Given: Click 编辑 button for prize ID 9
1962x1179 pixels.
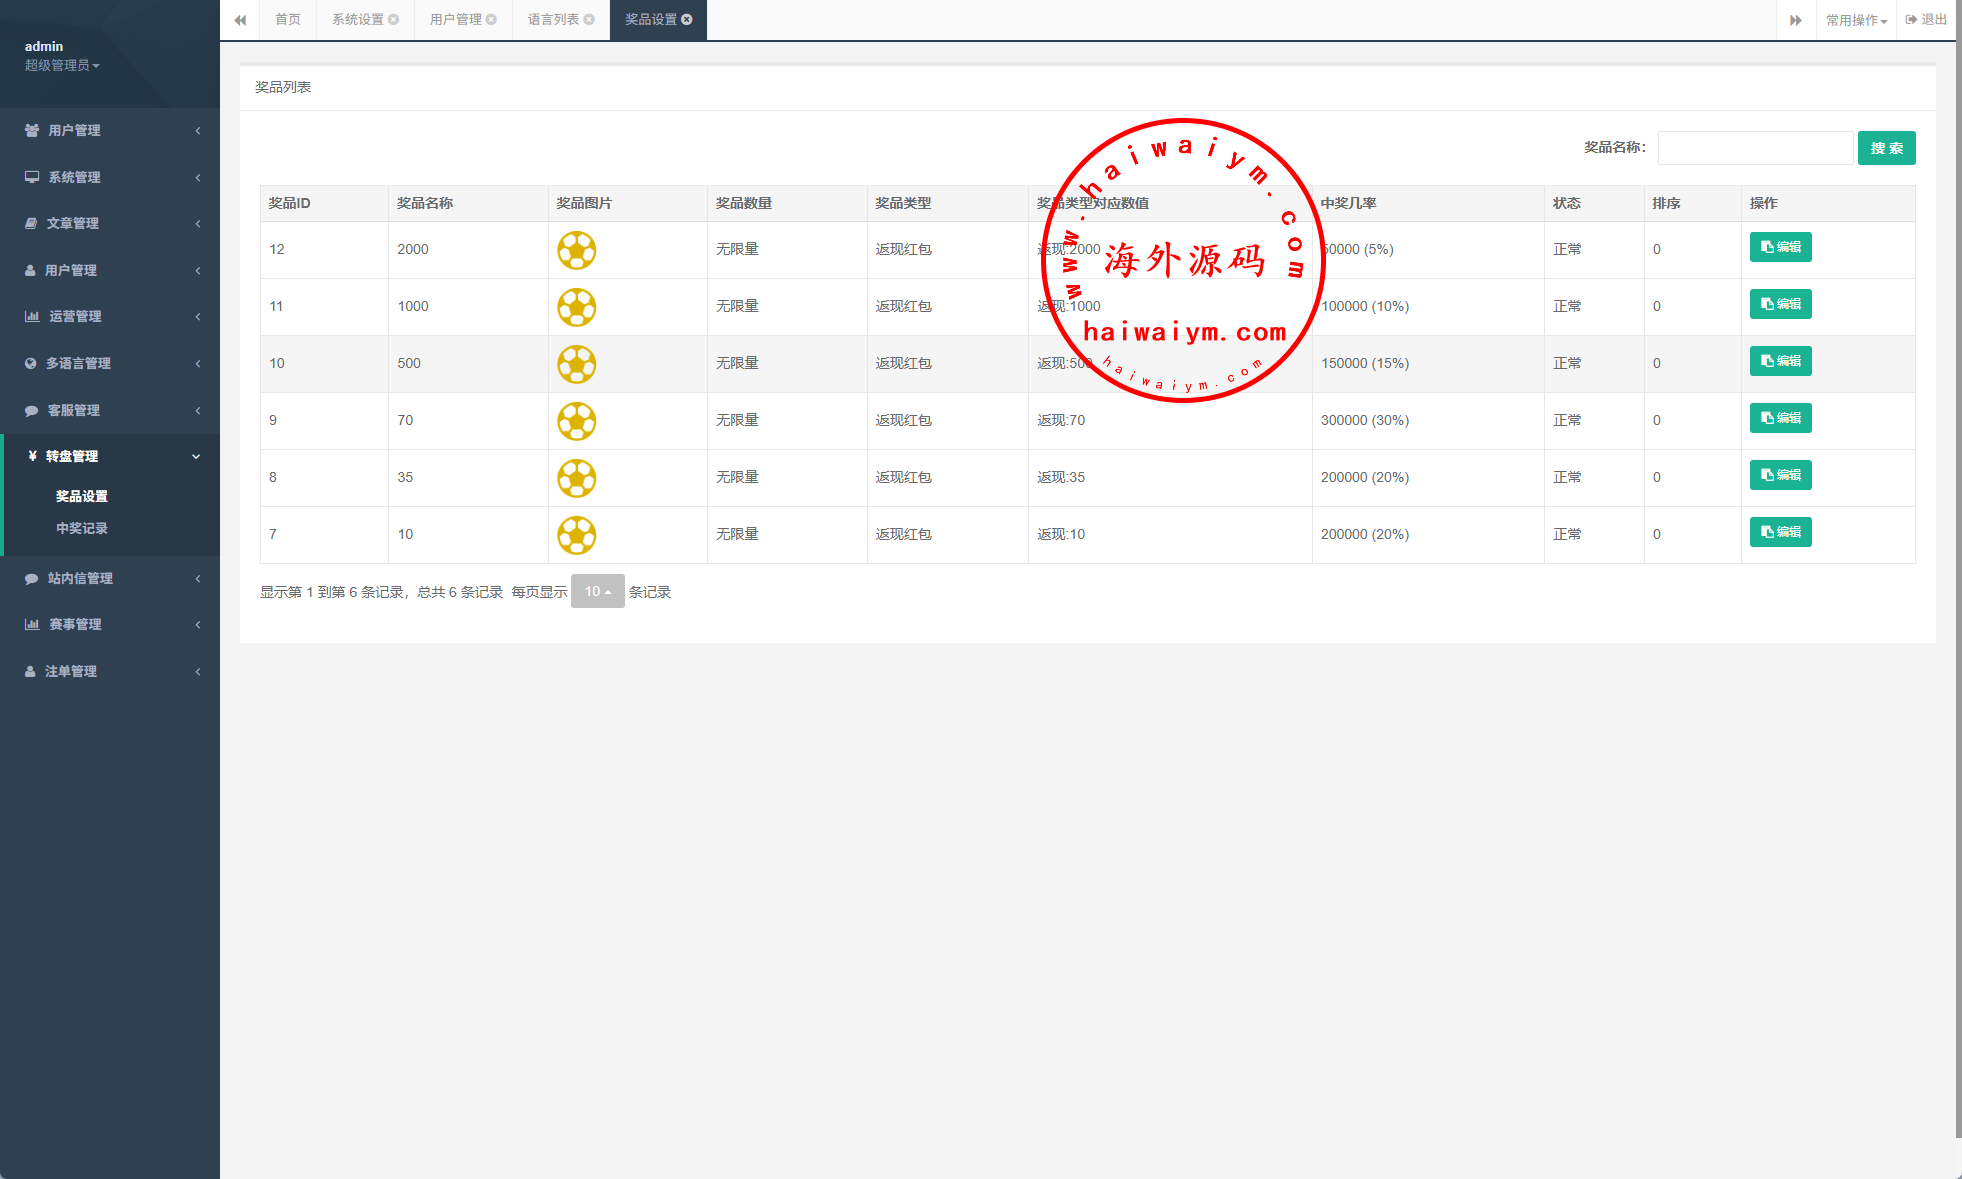Looking at the screenshot, I should tap(1780, 418).
